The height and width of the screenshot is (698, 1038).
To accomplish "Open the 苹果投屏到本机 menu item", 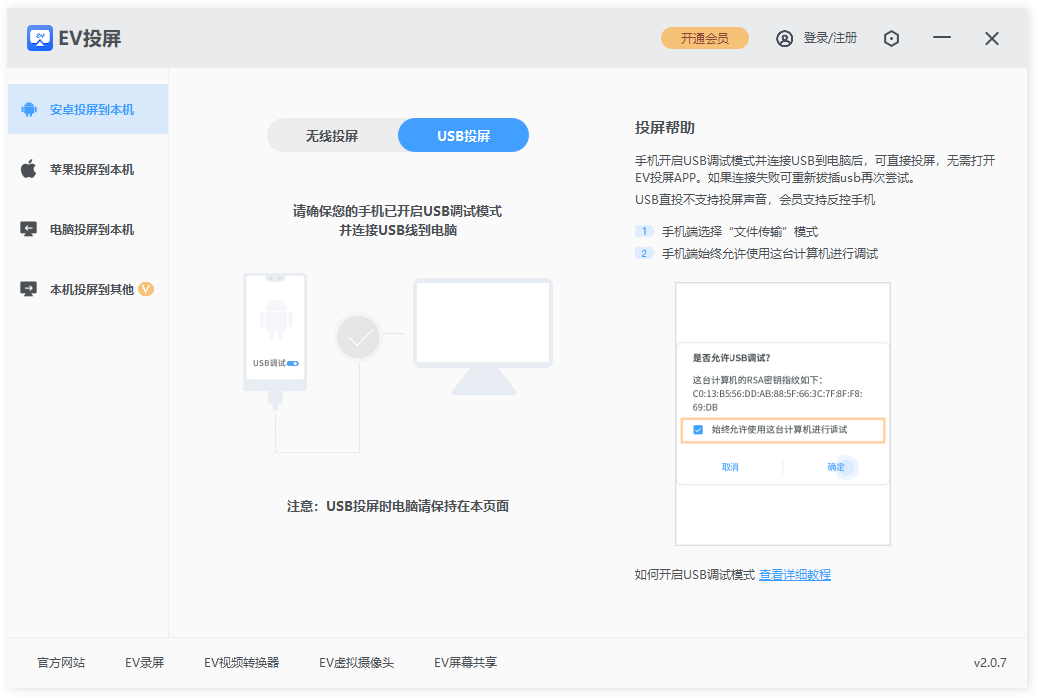I will click(x=92, y=169).
